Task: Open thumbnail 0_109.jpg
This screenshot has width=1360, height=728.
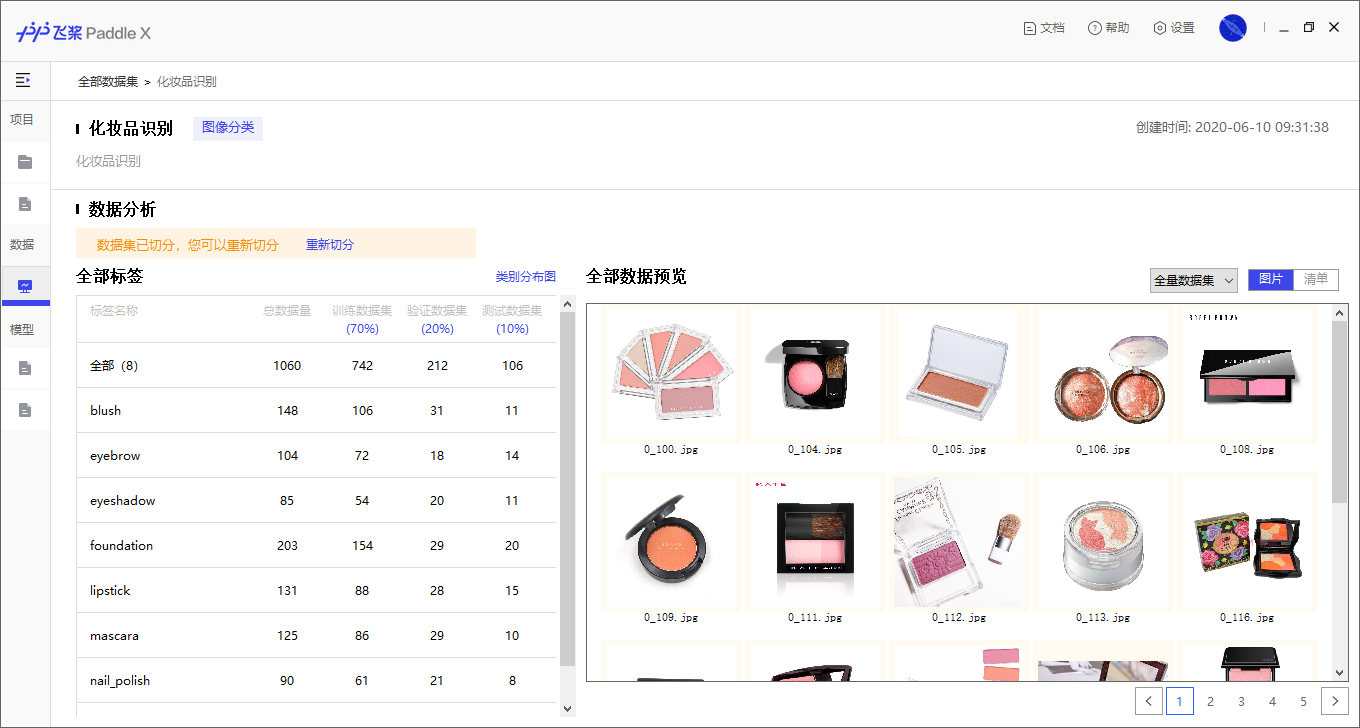Action: tap(671, 541)
